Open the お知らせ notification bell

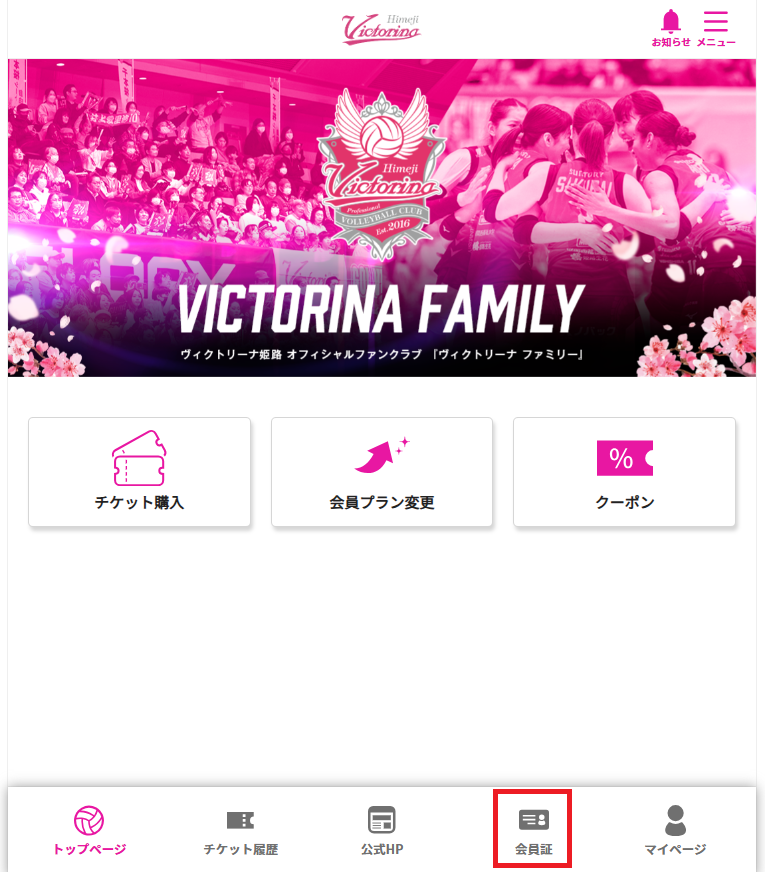coord(671,22)
